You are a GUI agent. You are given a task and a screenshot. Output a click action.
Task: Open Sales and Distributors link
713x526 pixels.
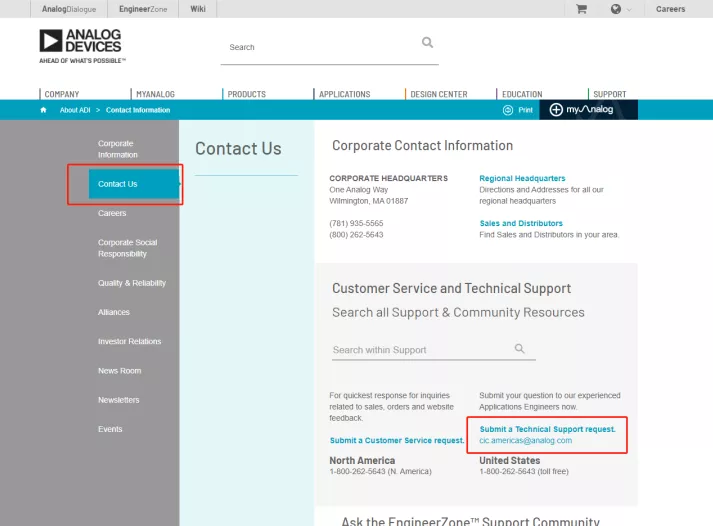(x=521, y=223)
